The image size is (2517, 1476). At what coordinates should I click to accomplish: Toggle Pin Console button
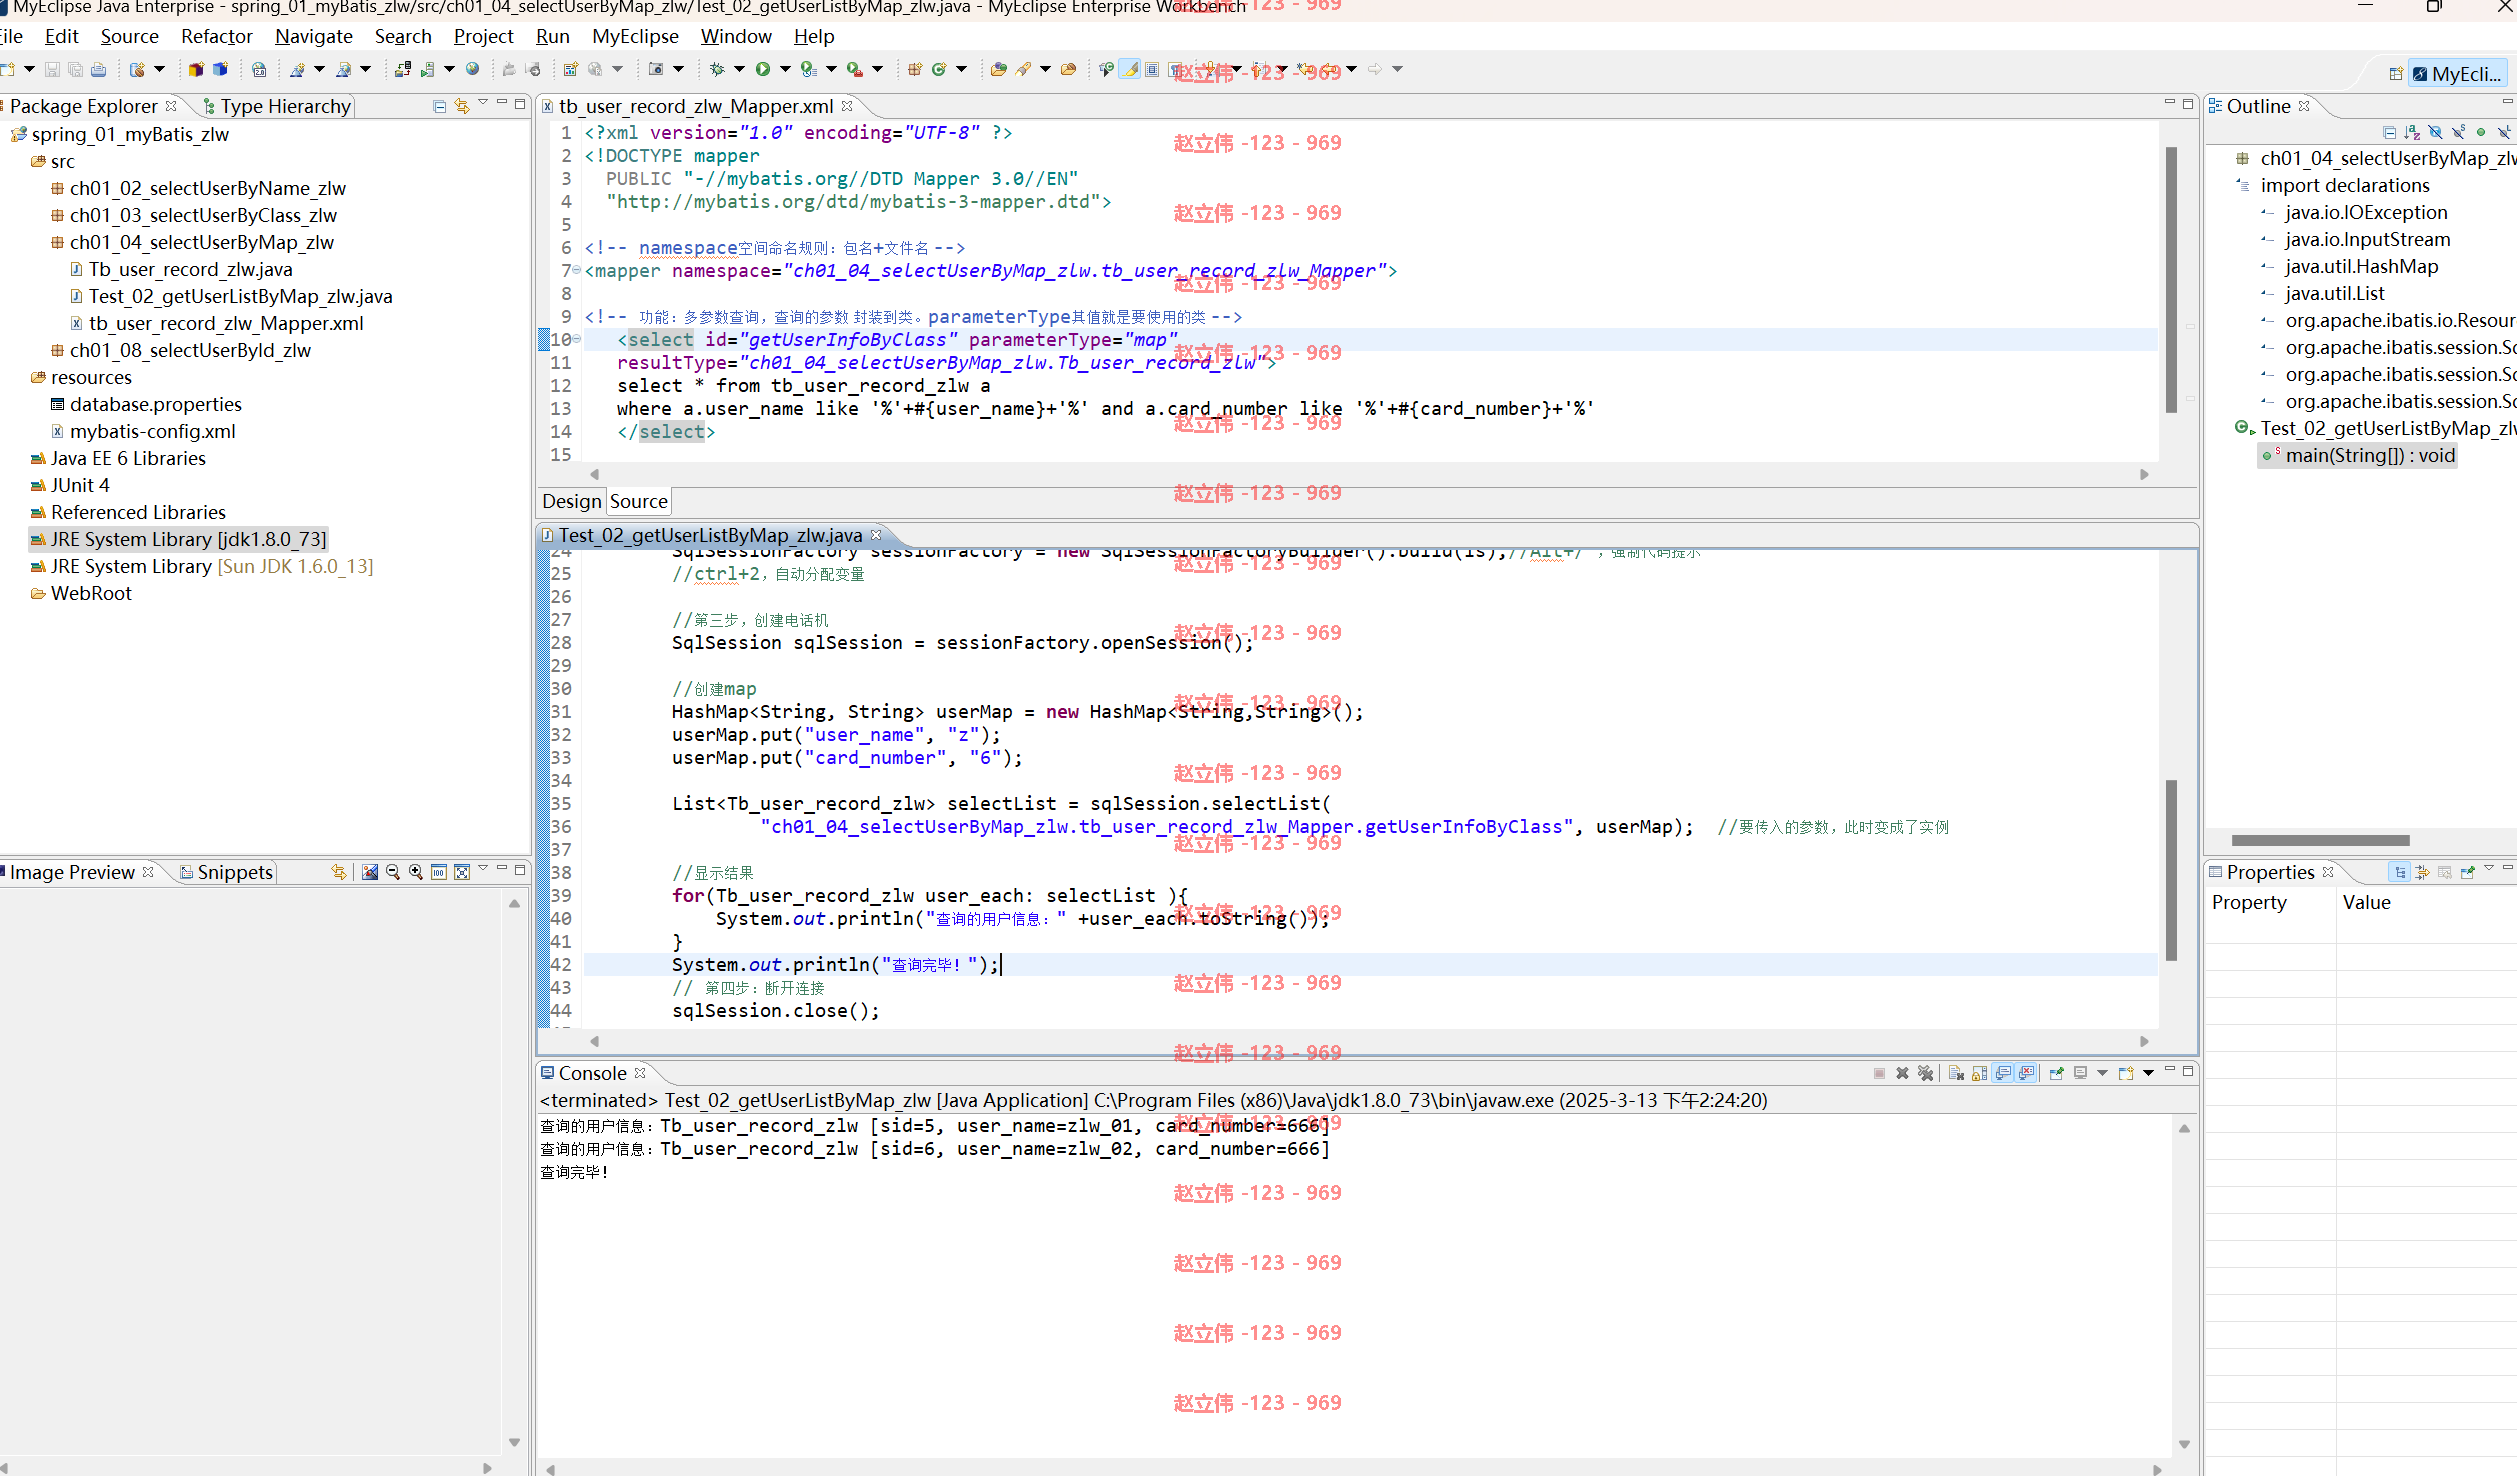[2057, 1073]
